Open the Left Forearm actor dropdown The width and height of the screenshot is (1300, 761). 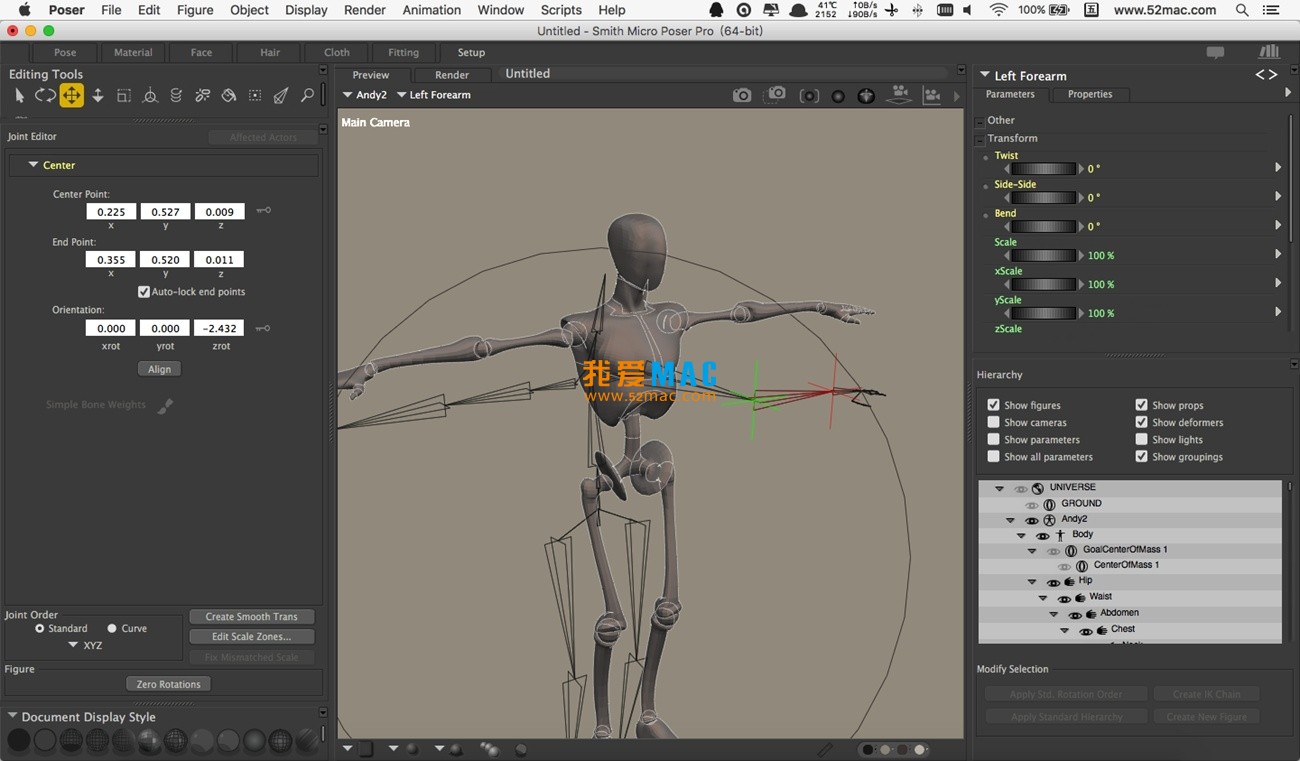click(x=434, y=95)
